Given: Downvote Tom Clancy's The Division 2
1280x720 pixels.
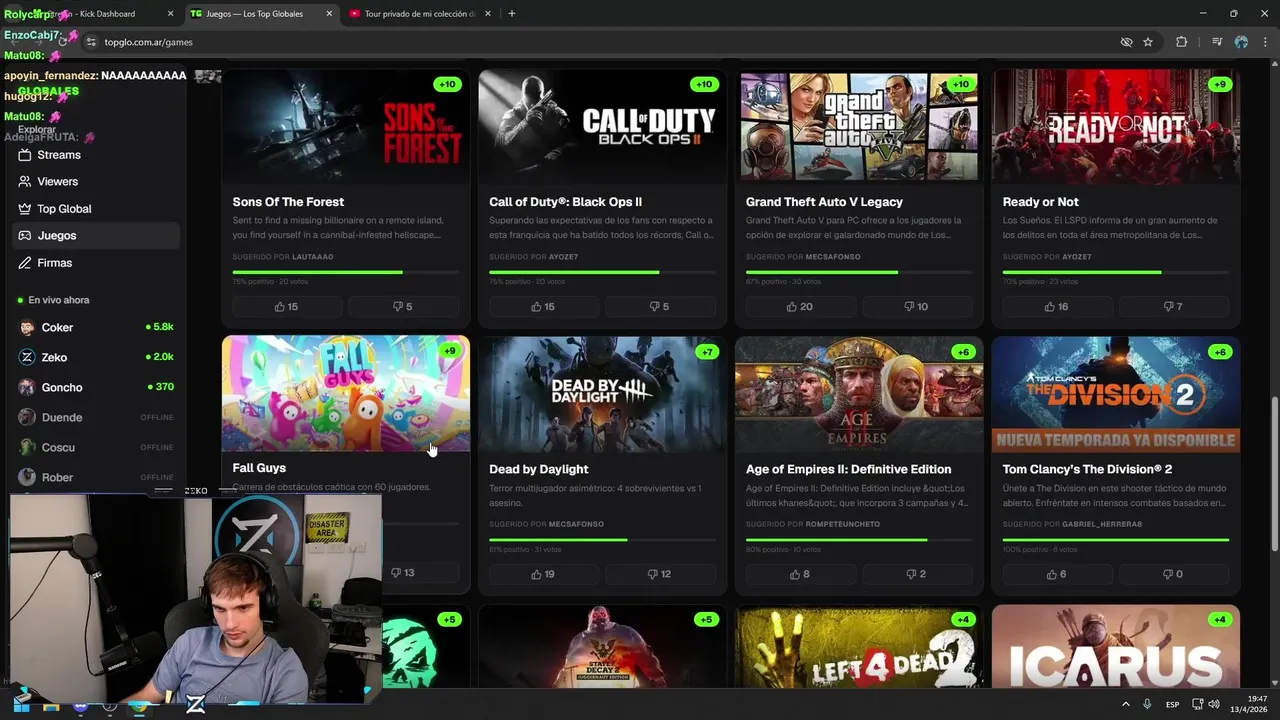Looking at the screenshot, I should 1174,574.
